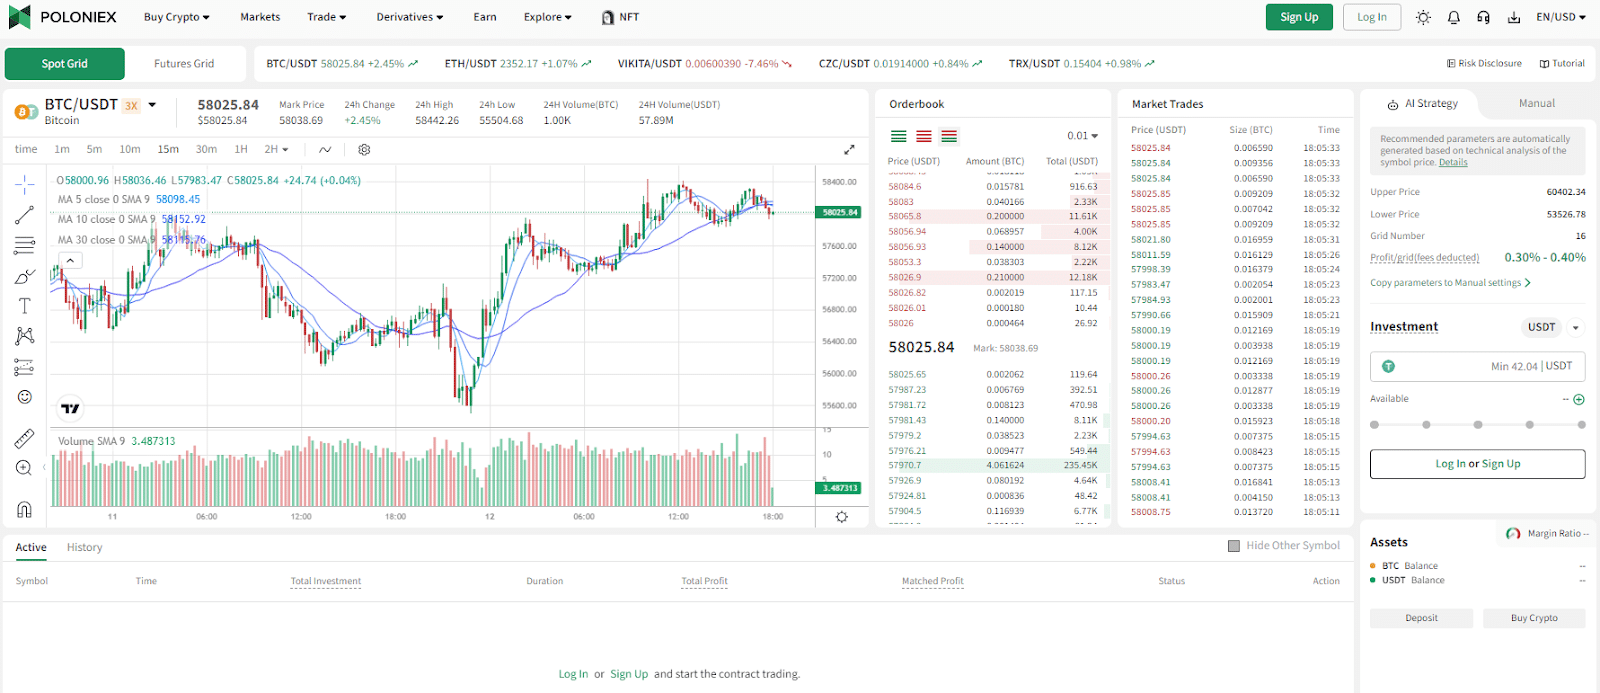Collapse the indicator legend arrow
This screenshot has height=693, width=1600.
tap(70, 260)
